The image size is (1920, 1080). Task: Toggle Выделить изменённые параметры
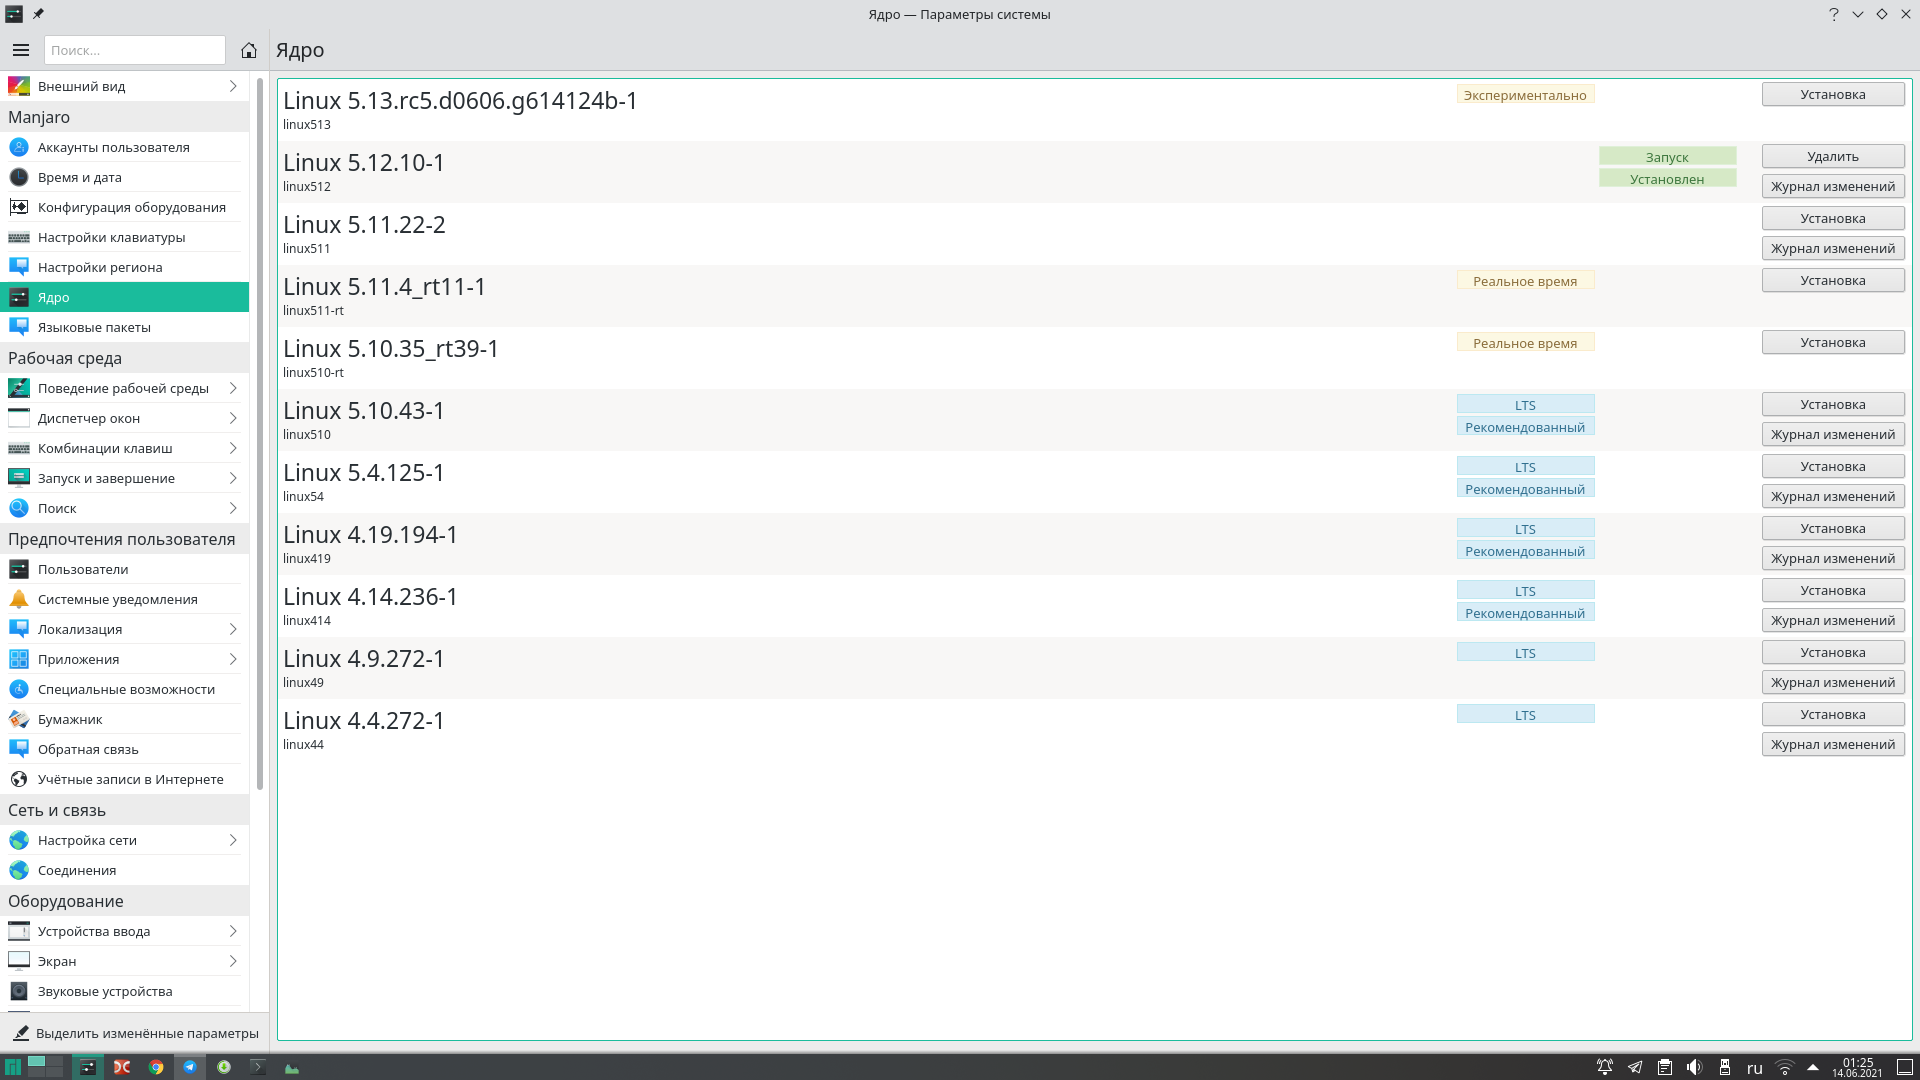135,1033
